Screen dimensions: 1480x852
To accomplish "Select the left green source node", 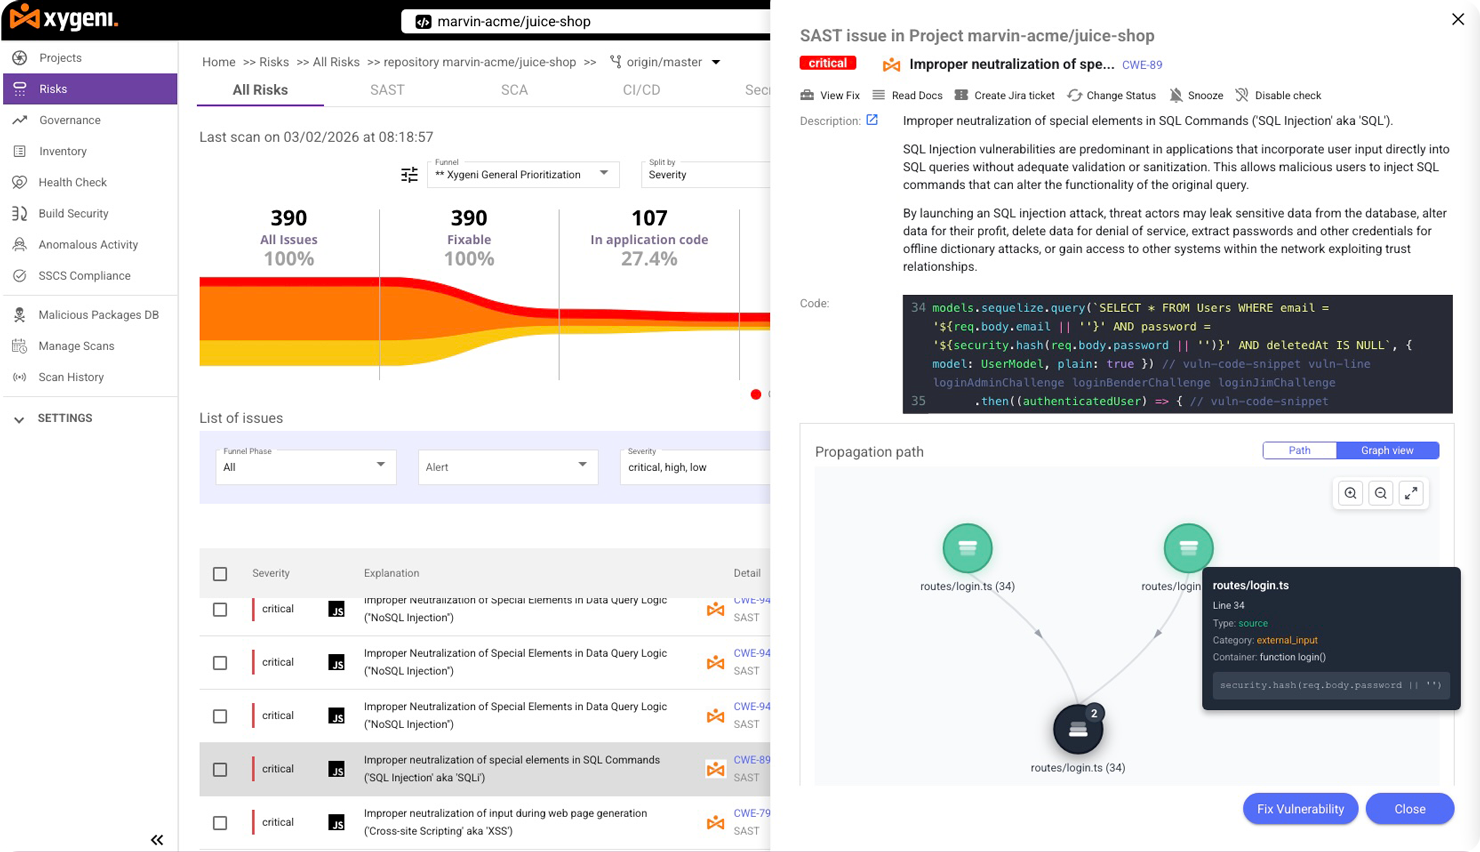I will [968, 548].
